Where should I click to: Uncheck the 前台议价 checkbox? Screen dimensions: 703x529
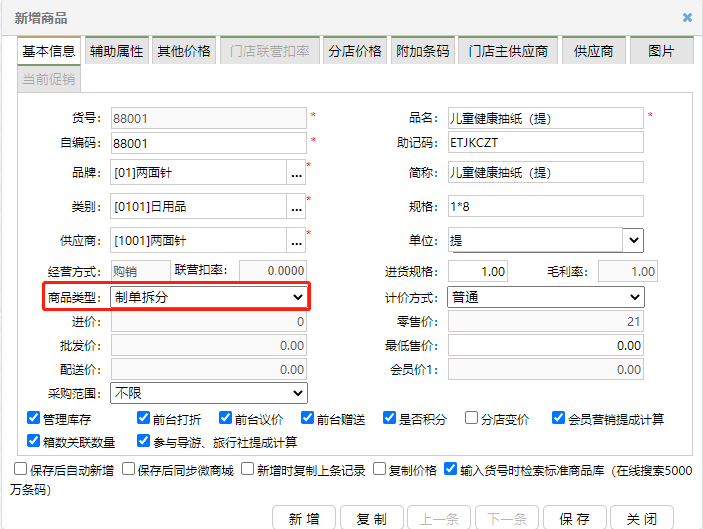click(225, 418)
